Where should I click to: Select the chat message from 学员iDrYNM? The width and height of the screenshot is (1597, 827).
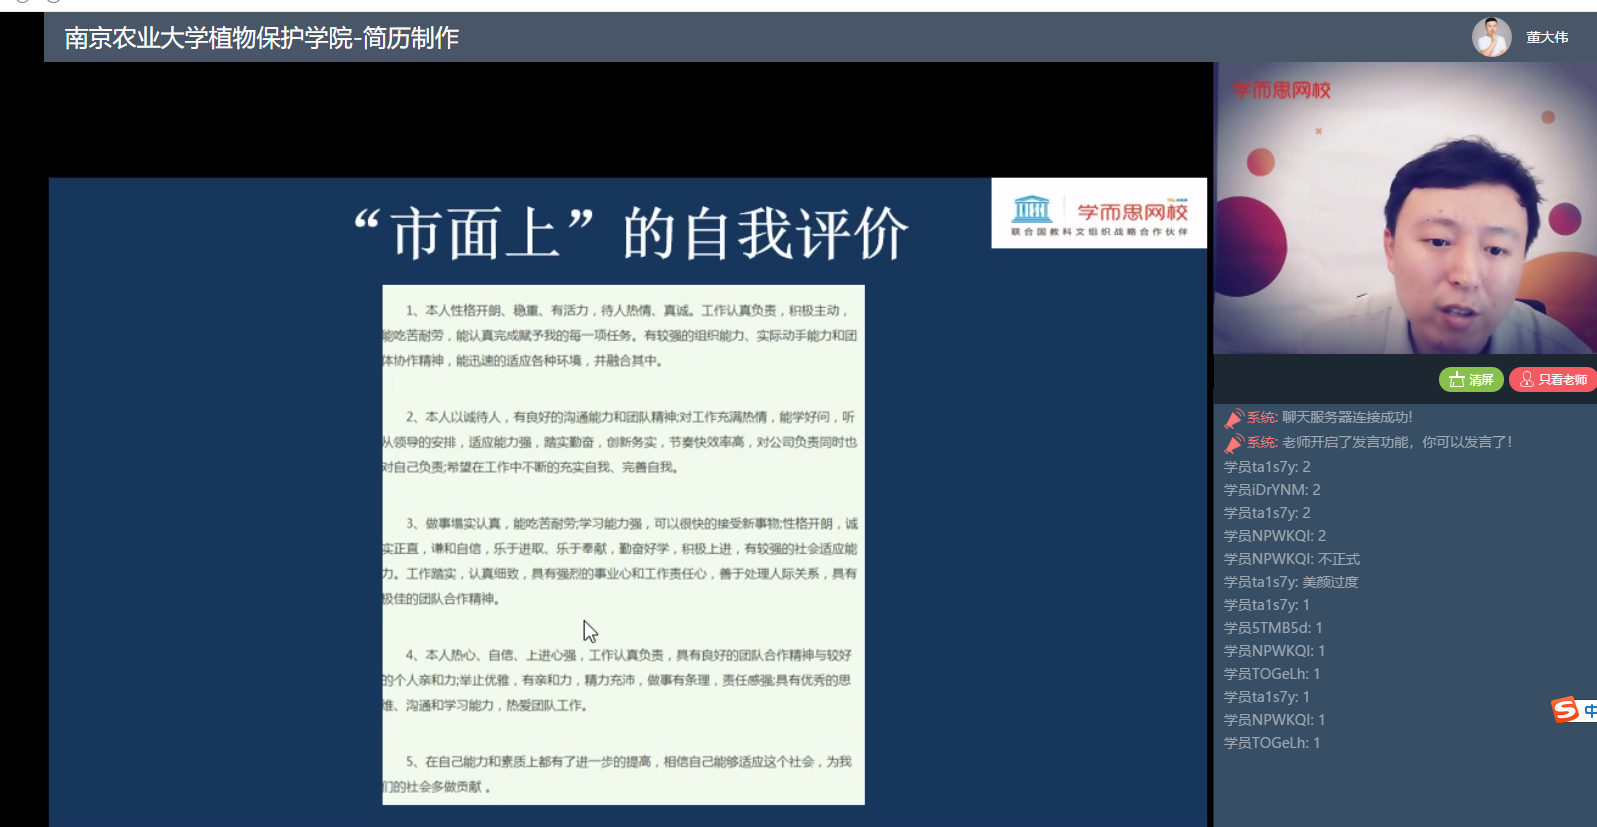click(x=1272, y=490)
